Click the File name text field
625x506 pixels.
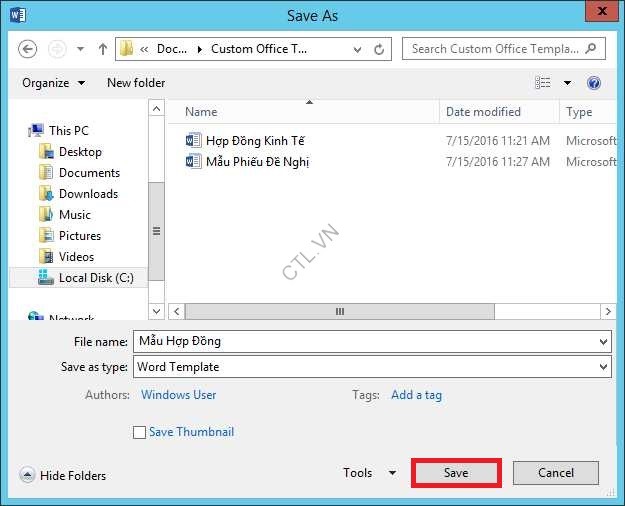[x=372, y=342]
